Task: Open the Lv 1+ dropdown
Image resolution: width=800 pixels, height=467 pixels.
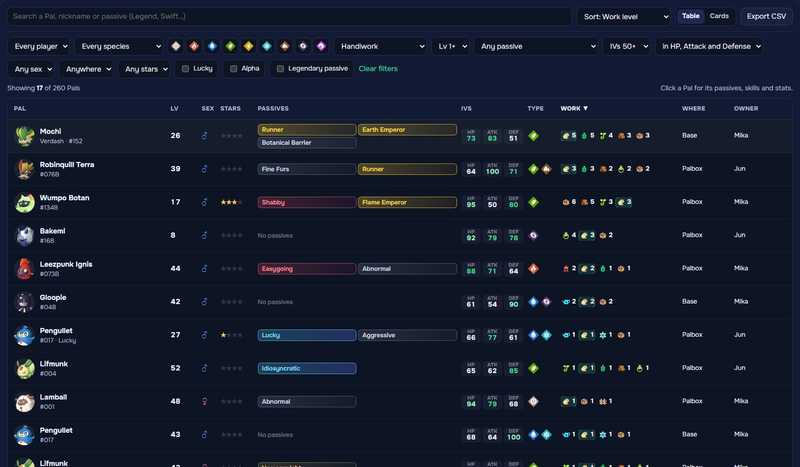Action: click(452, 46)
